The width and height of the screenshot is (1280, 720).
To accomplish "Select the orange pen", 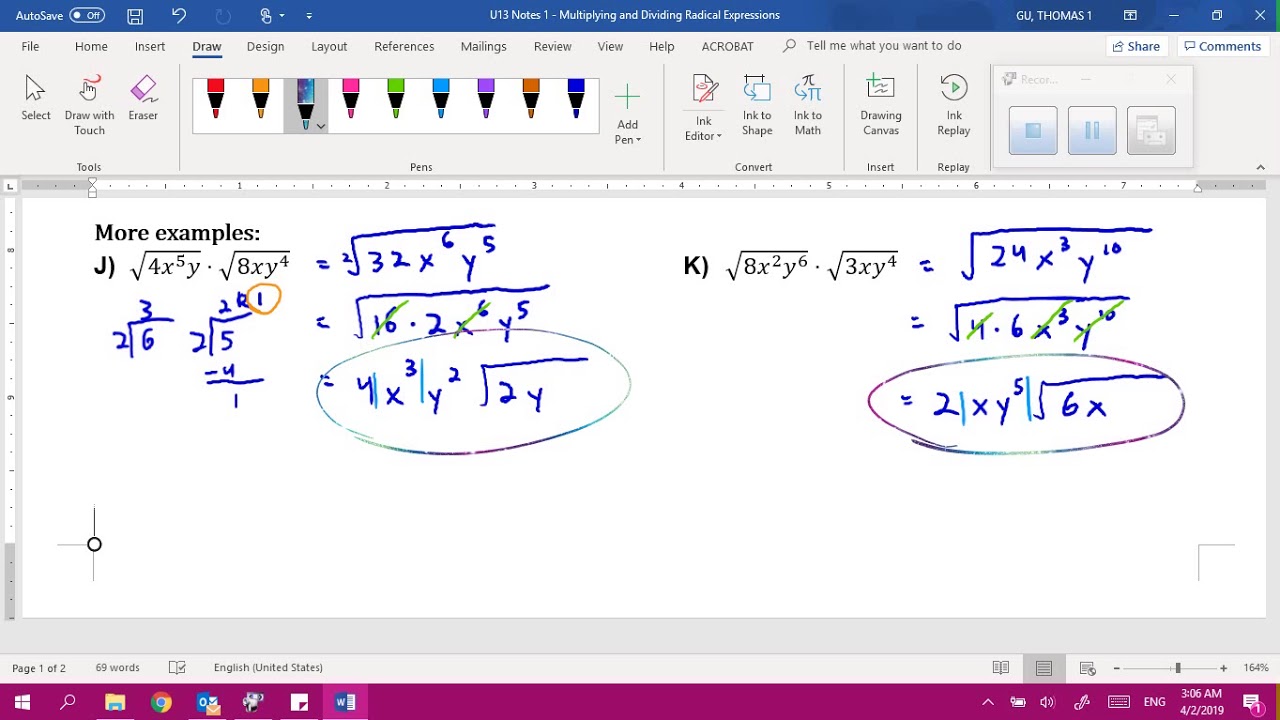I will [260, 100].
